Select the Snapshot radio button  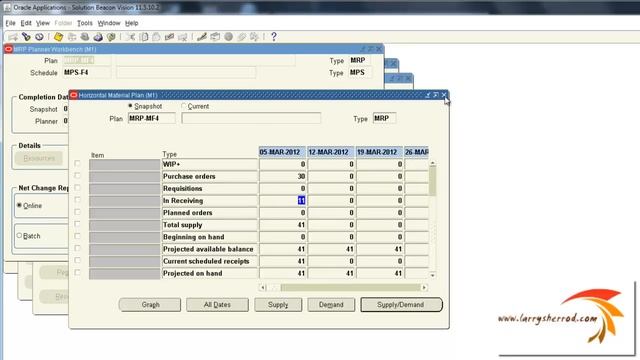pos(131,106)
